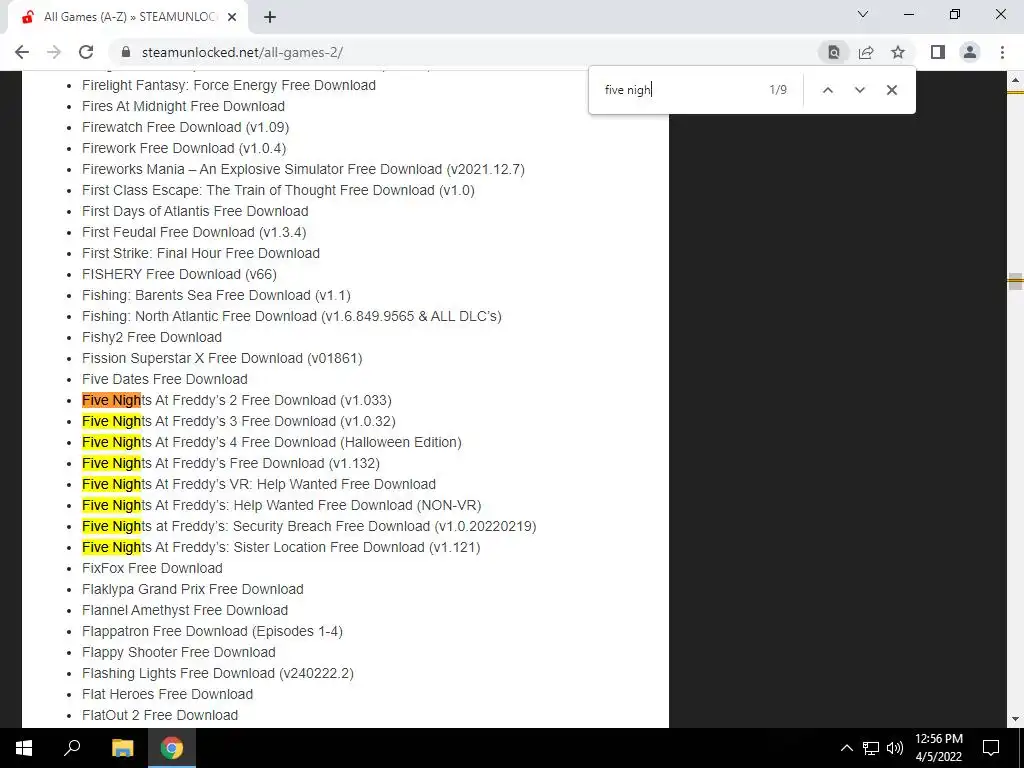The image size is (1024, 768).
Task: Open Firework Free Download (v1.0.4)
Action: coord(184,148)
